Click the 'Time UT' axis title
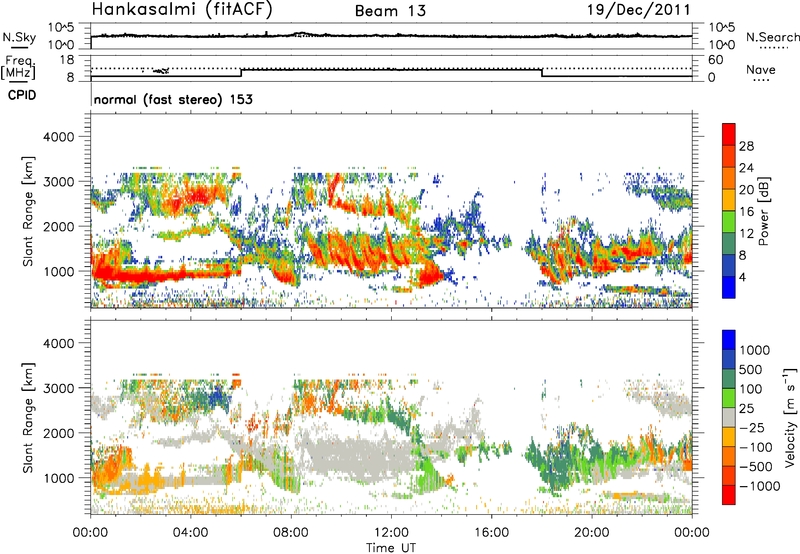800x554 pixels. click(391, 548)
